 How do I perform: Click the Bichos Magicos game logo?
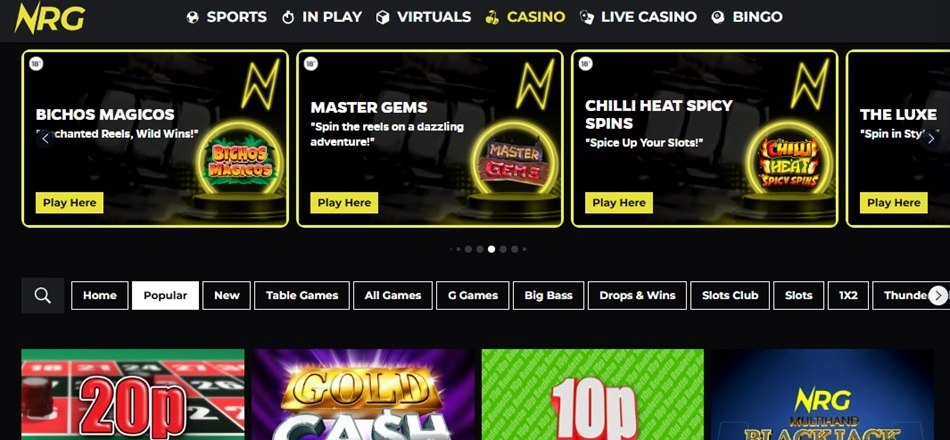(x=241, y=162)
